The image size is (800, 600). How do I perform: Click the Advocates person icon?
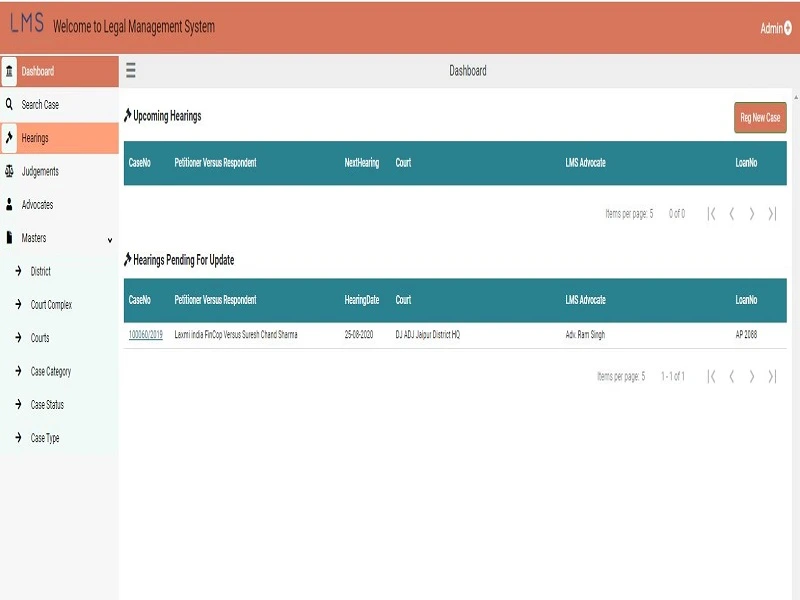click(x=10, y=204)
